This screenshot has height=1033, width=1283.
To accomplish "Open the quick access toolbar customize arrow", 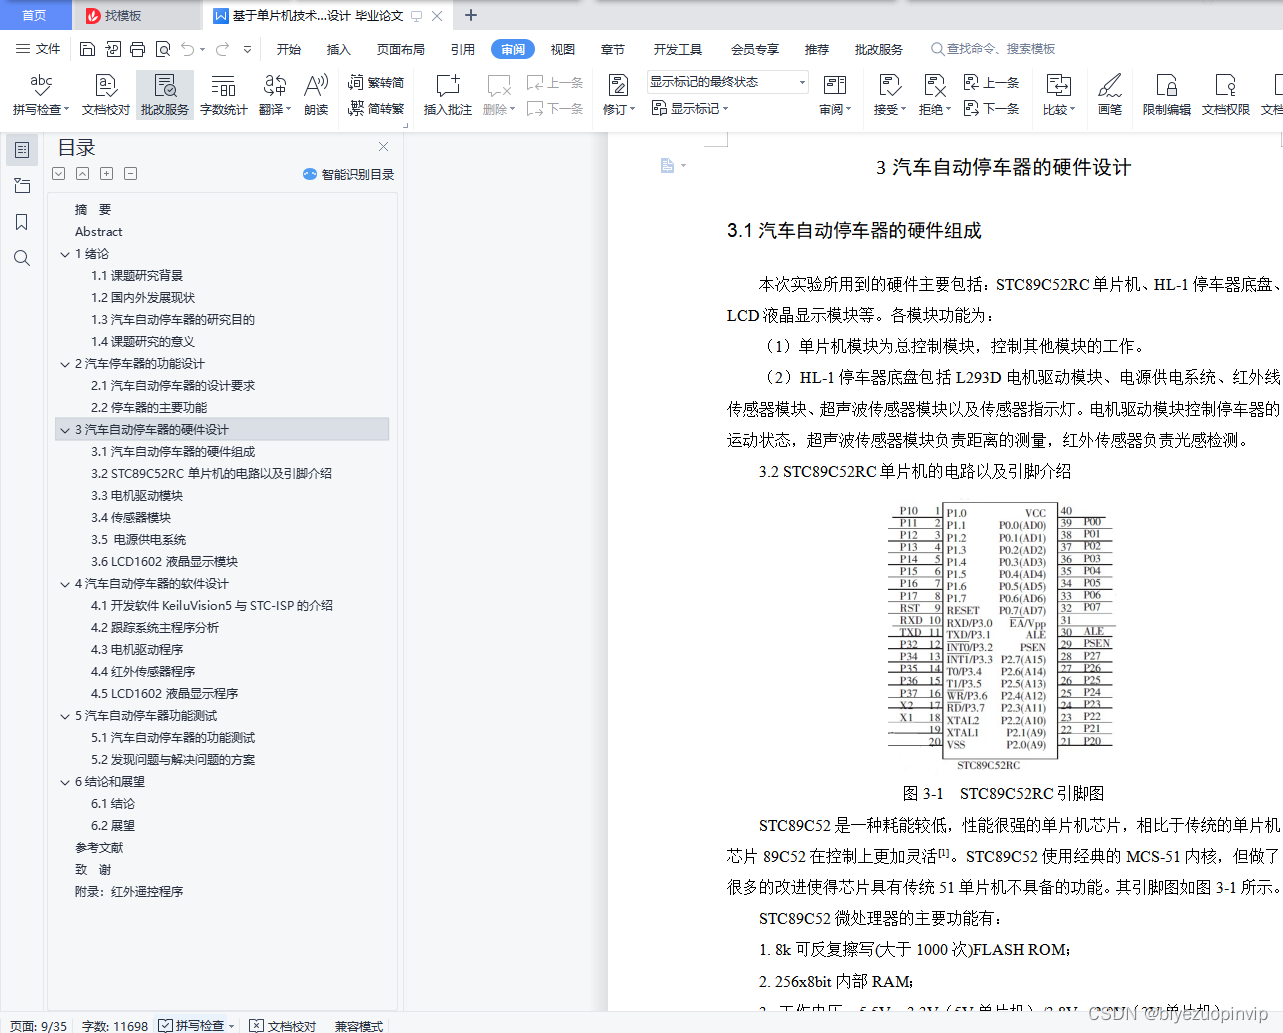I will pyautogui.click(x=247, y=49).
